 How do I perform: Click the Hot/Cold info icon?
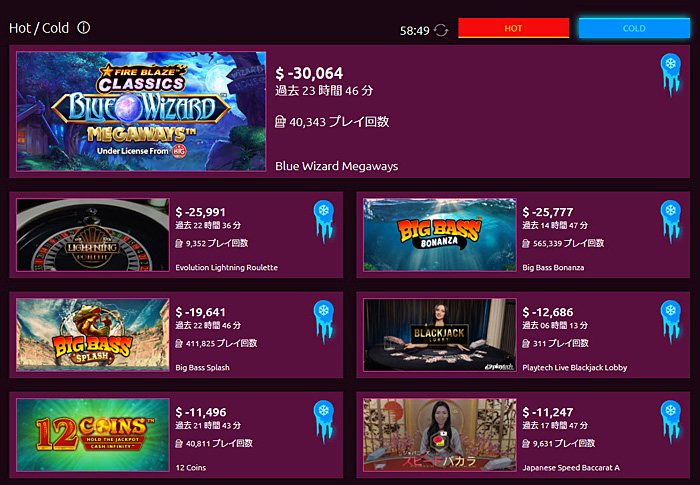click(x=83, y=28)
